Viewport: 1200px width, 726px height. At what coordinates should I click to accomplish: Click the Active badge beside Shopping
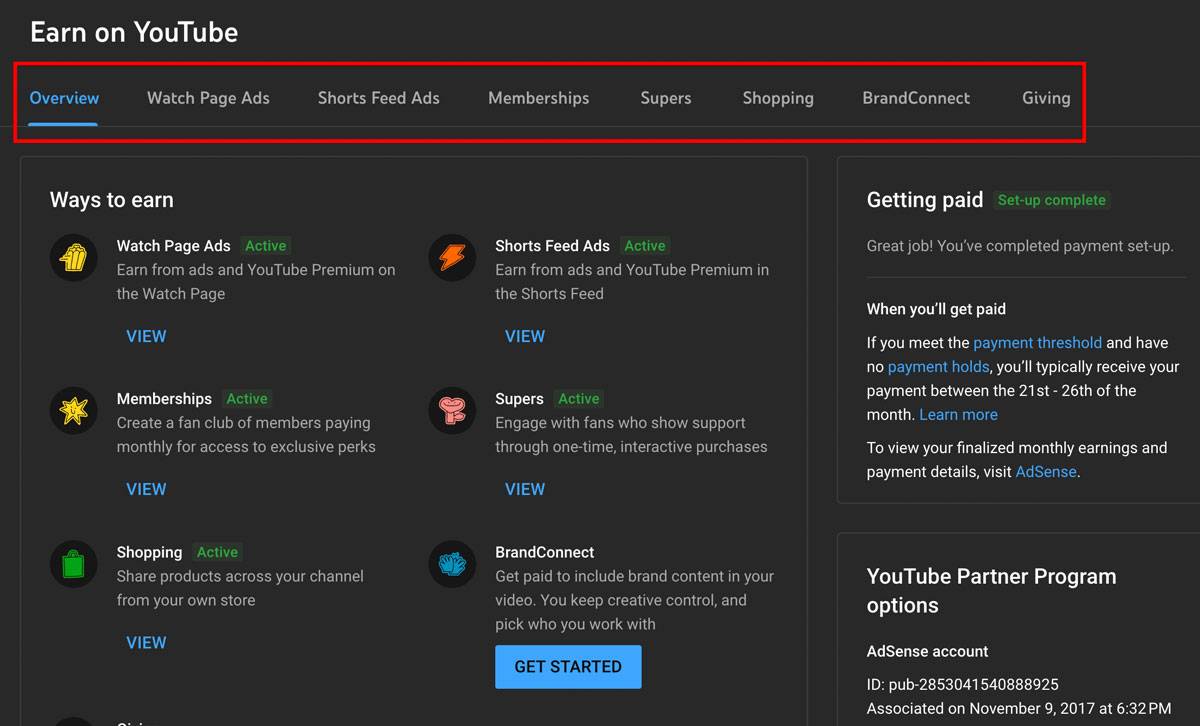217,552
